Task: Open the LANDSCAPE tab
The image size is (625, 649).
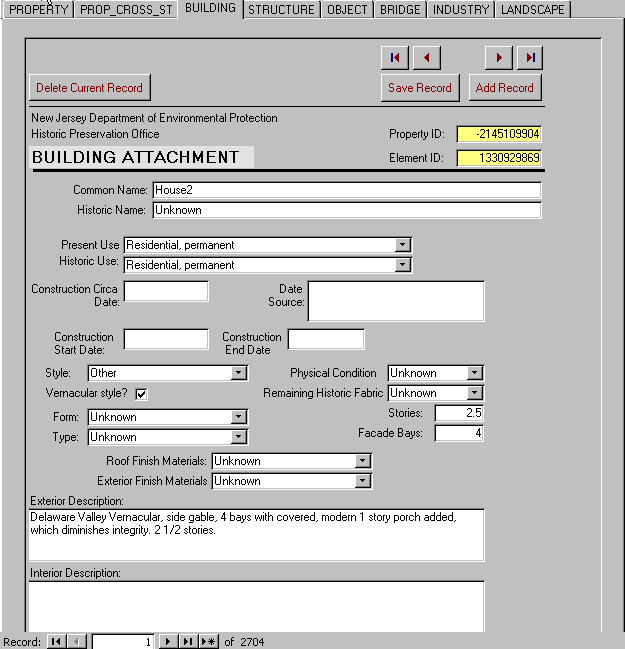Action: pos(533,10)
